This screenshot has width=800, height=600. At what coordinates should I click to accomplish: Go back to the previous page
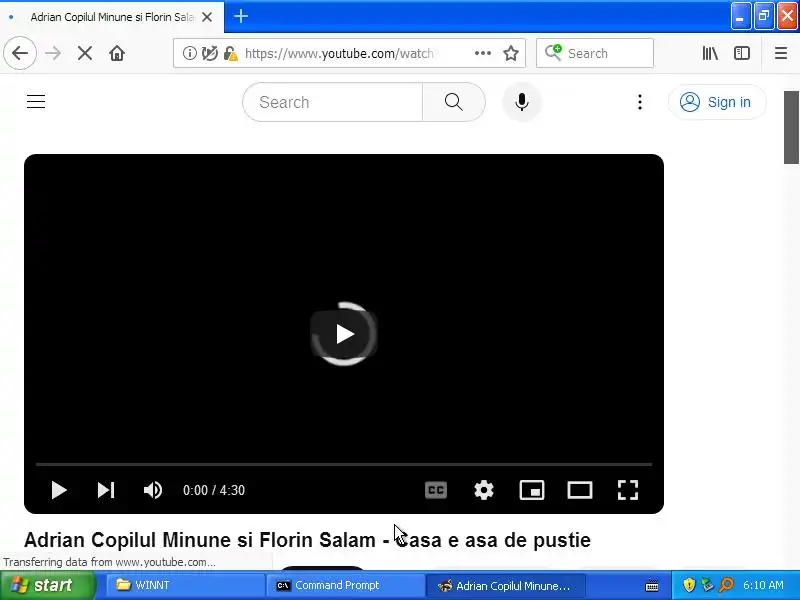[x=20, y=53]
